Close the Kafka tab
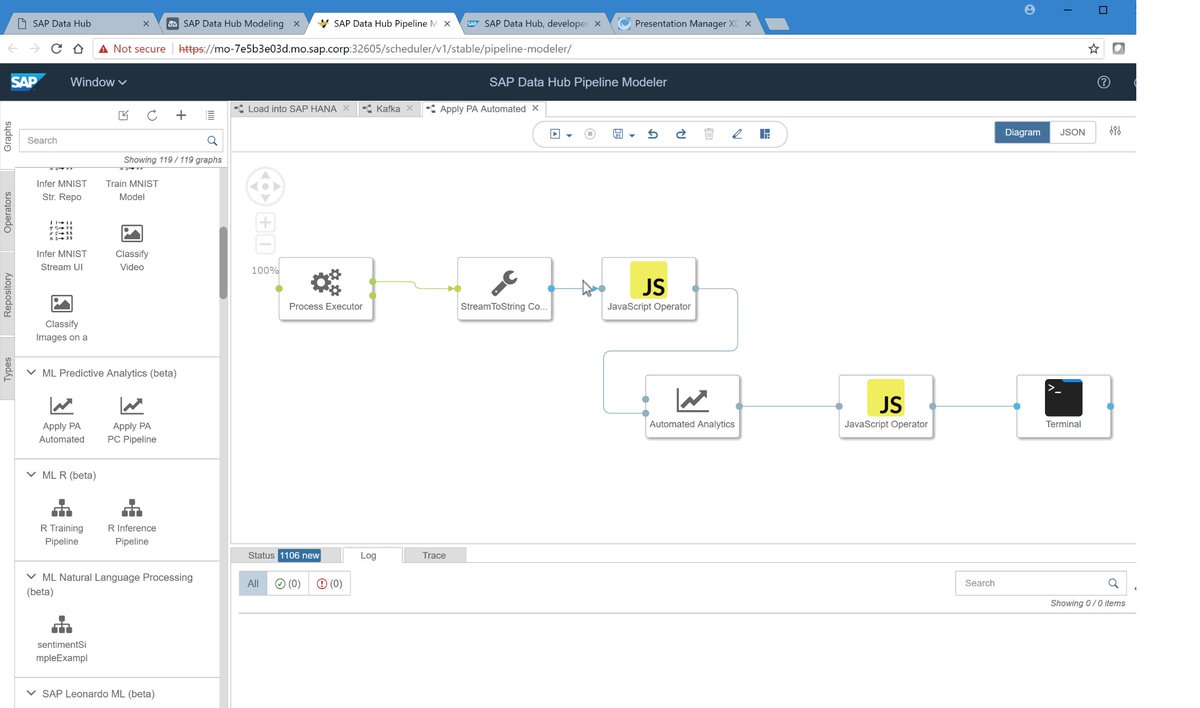 (x=410, y=109)
